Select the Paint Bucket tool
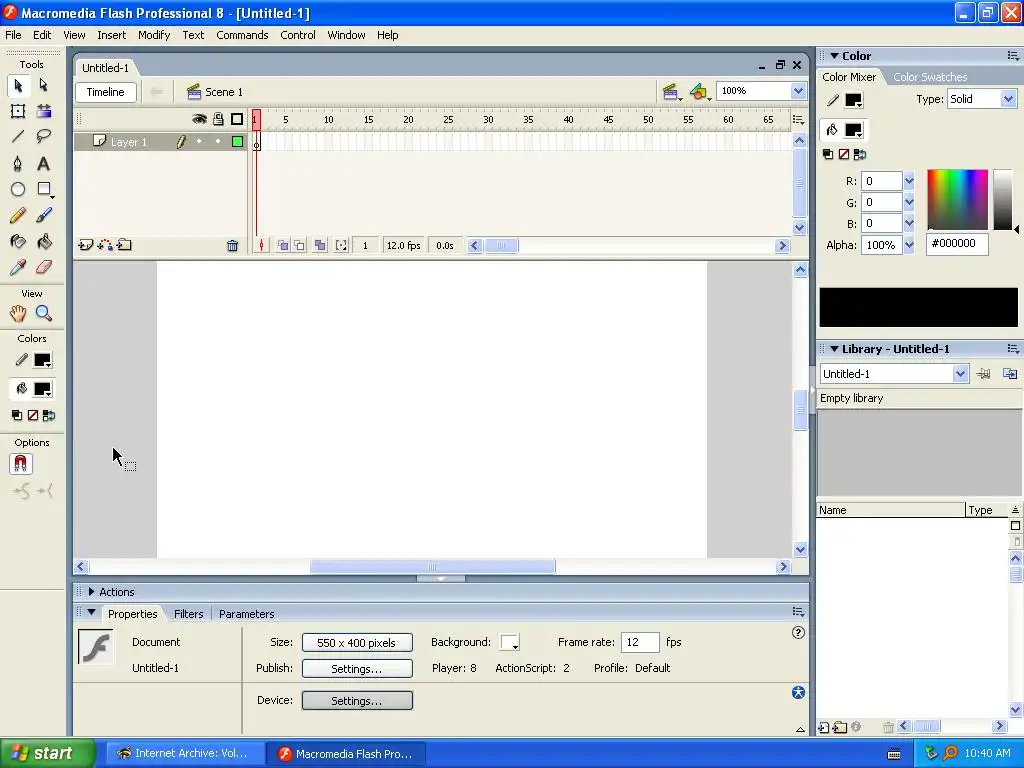Image resolution: width=1024 pixels, height=768 pixels. click(44, 242)
